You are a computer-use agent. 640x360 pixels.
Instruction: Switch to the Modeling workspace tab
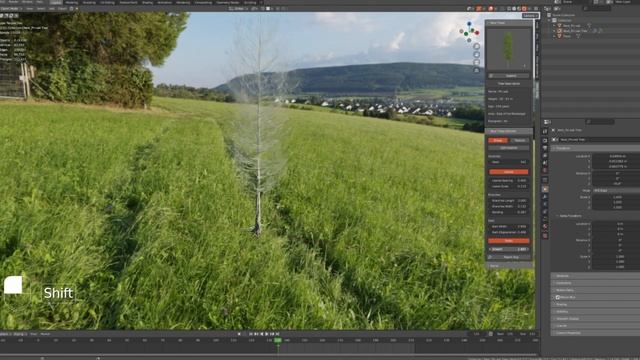[71, 2]
